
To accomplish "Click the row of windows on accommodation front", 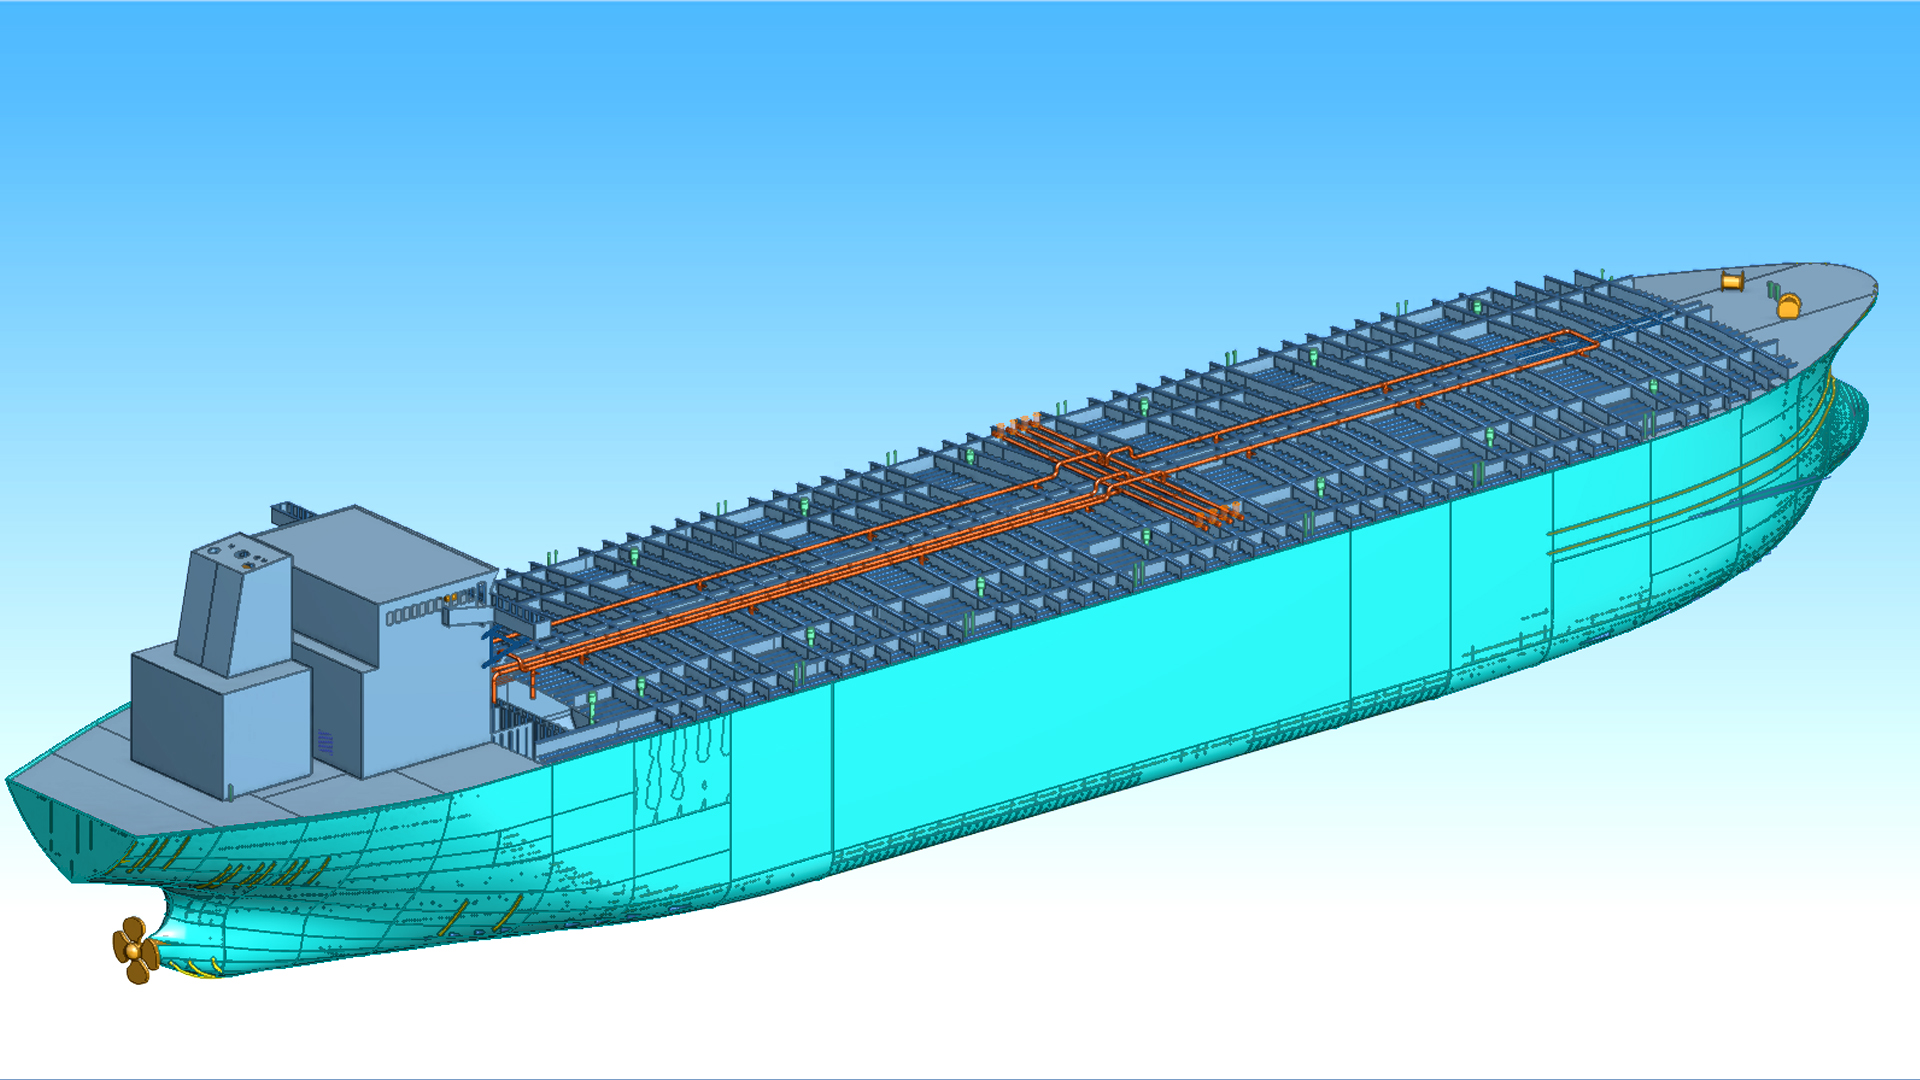I will [415, 613].
